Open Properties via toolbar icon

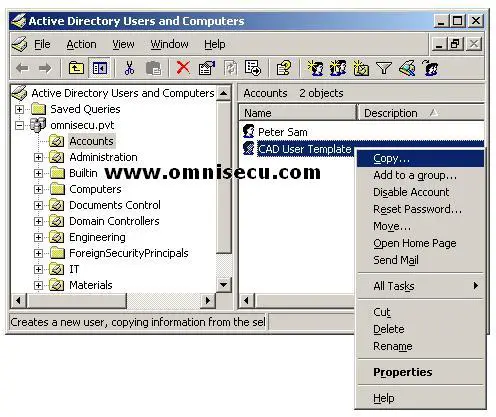(207, 68)
